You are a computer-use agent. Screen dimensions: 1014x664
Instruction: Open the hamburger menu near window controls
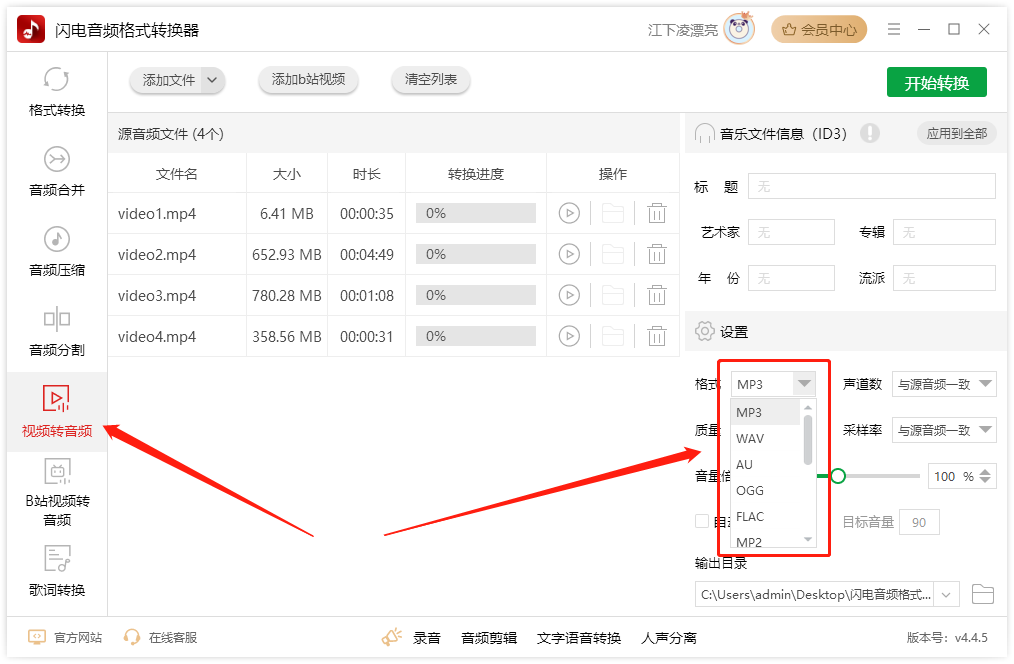click(893, 29)
